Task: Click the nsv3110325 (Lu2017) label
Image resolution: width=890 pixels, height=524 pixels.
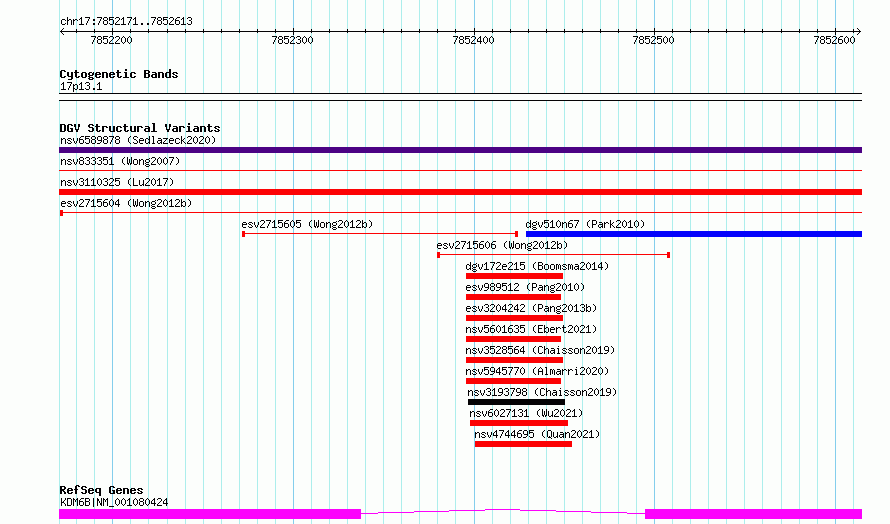Action: [117, 182]
